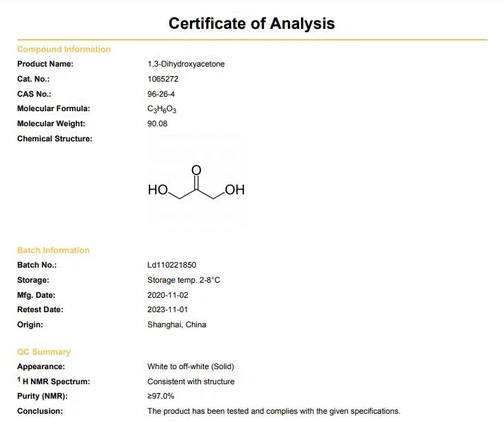Click the 'Product Name:' label
Image resolution: width=504 pixels, height=422 pixels.
(x=45, y=64)
